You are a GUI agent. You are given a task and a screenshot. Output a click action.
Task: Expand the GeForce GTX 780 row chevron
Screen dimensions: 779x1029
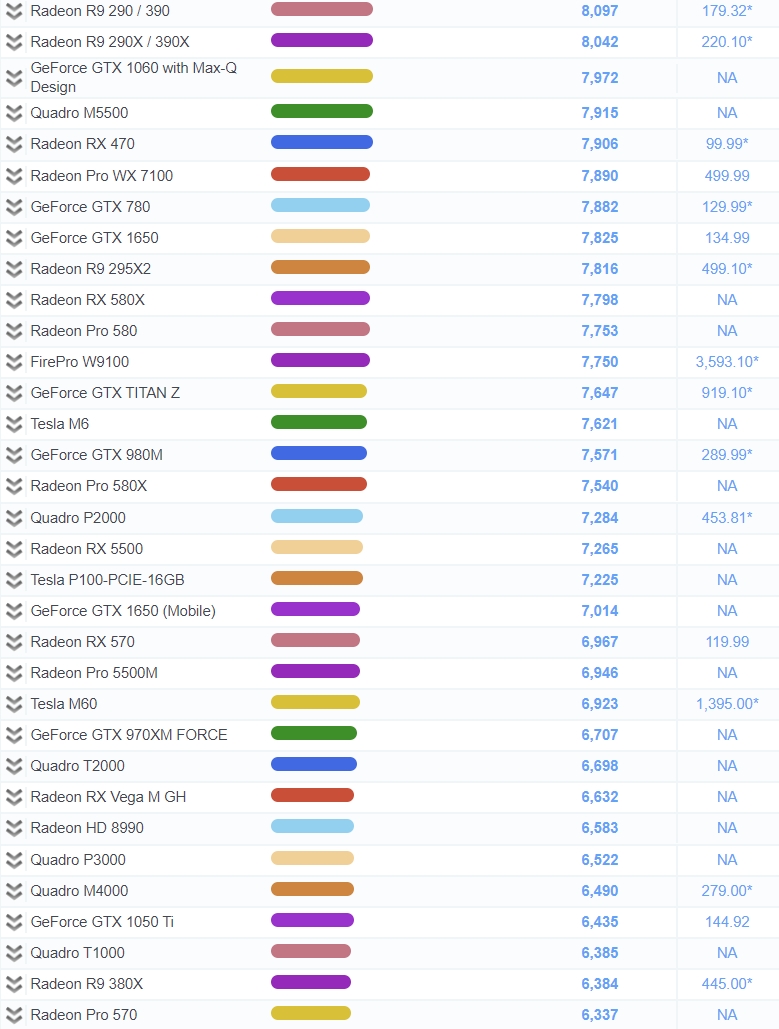(x=14, y=207)
